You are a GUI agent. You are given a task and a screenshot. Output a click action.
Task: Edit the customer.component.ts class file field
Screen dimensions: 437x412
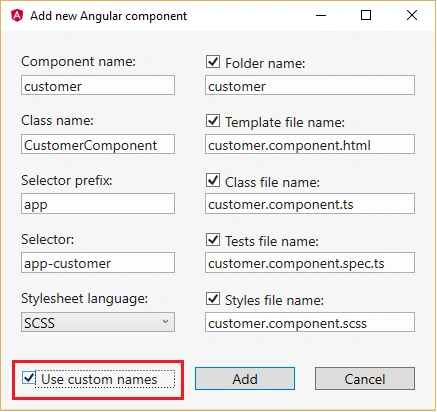[x=310, y=204]
